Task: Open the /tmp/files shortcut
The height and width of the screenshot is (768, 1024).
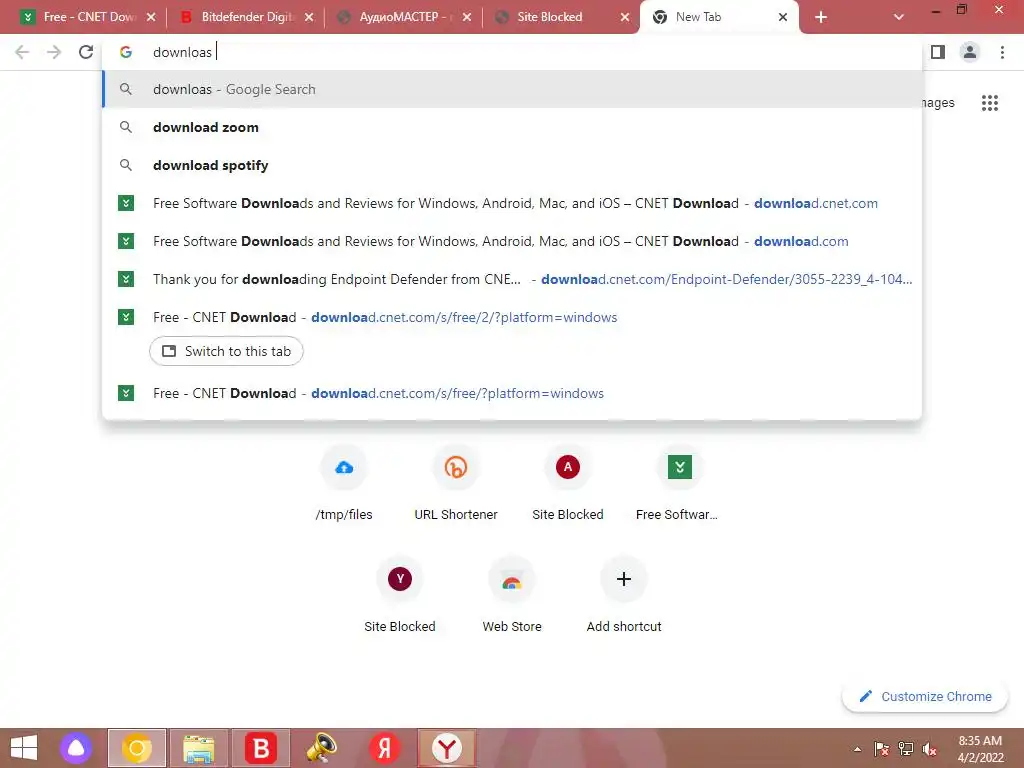Action: coord(344,483)
